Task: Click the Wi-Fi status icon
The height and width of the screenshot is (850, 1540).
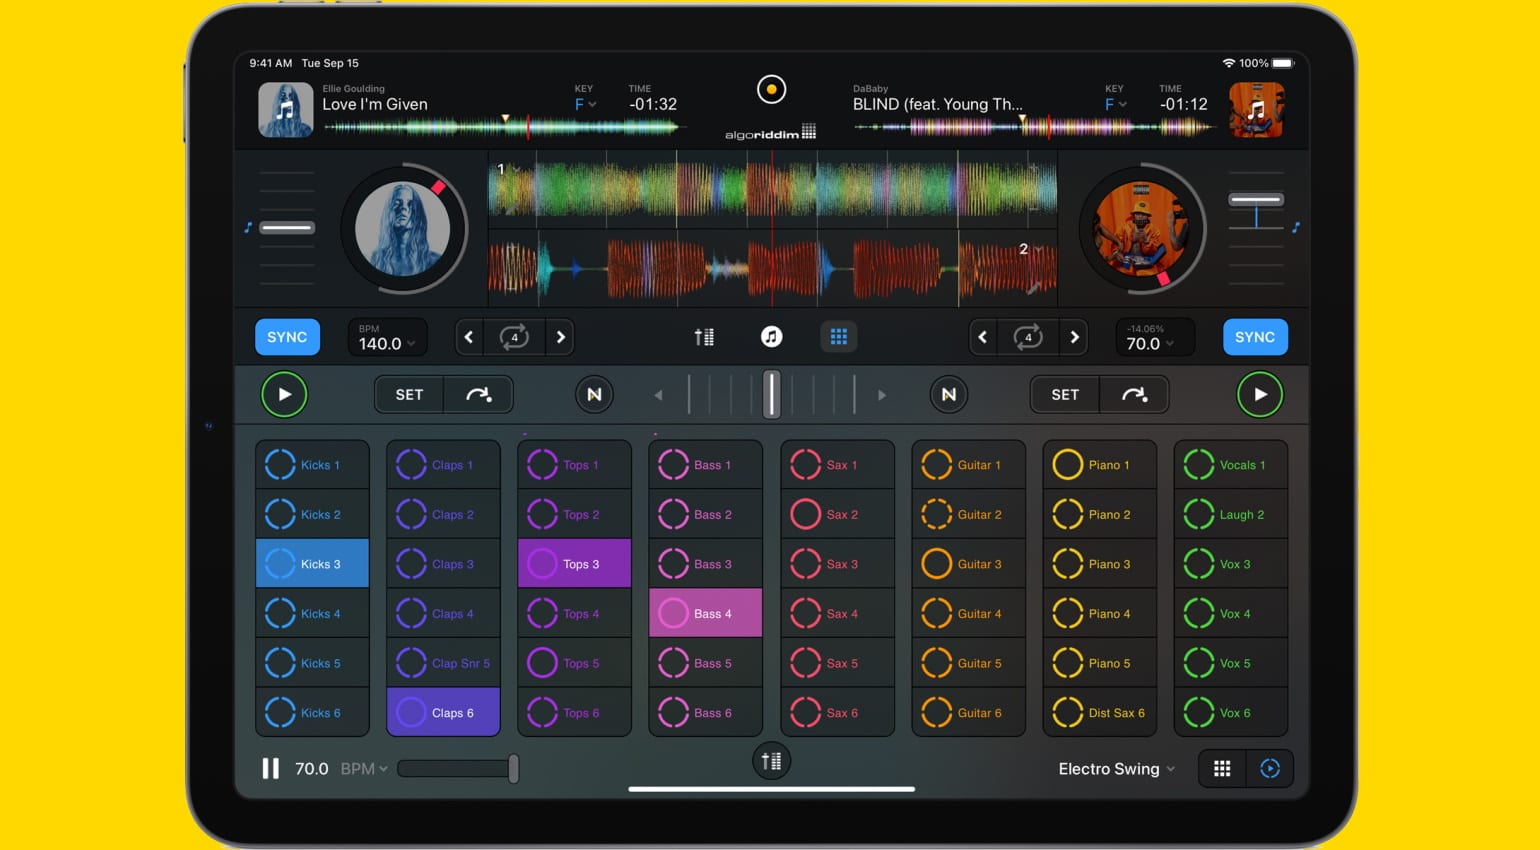Action: 1228,63
